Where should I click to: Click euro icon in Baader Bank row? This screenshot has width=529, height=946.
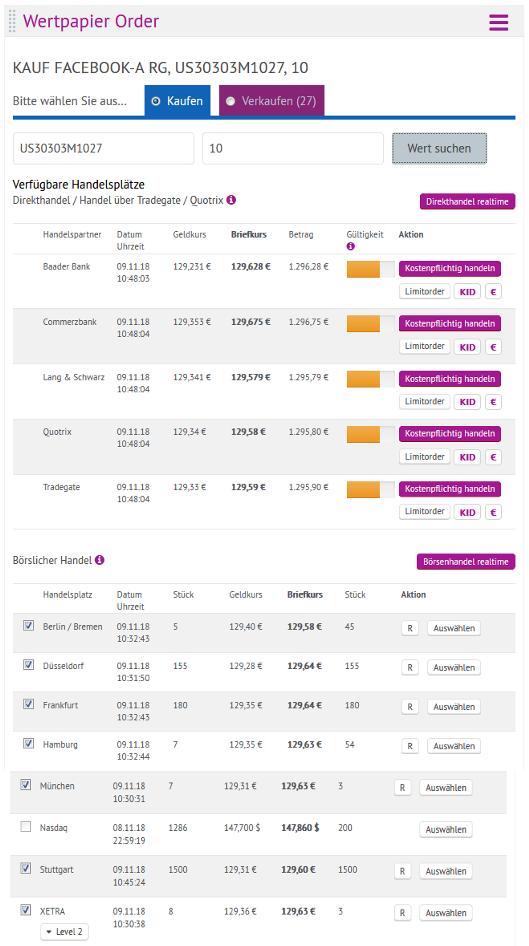coord(493,292)
